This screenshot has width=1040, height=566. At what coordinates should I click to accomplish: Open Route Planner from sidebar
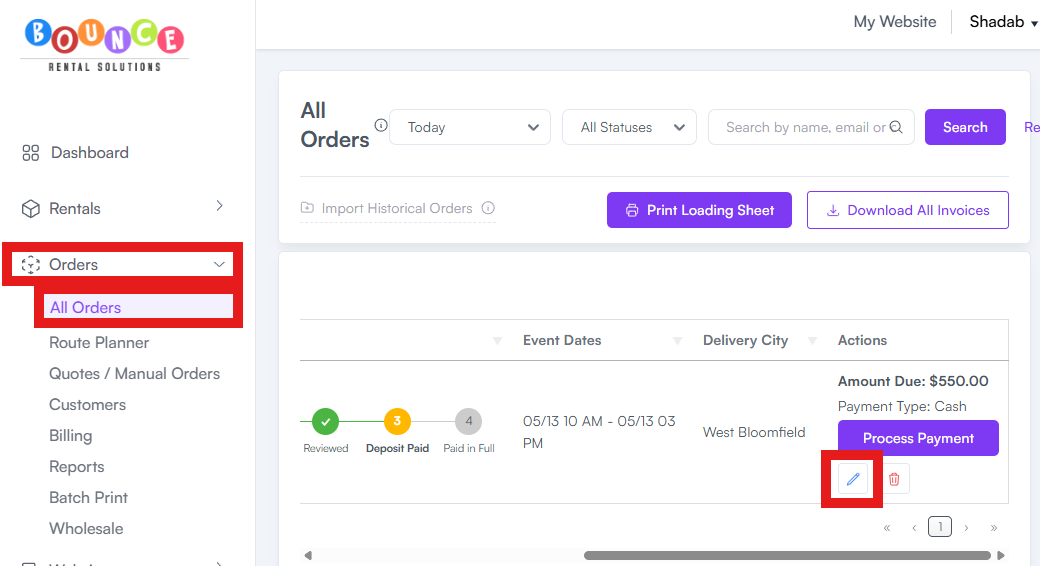[99, 342]
